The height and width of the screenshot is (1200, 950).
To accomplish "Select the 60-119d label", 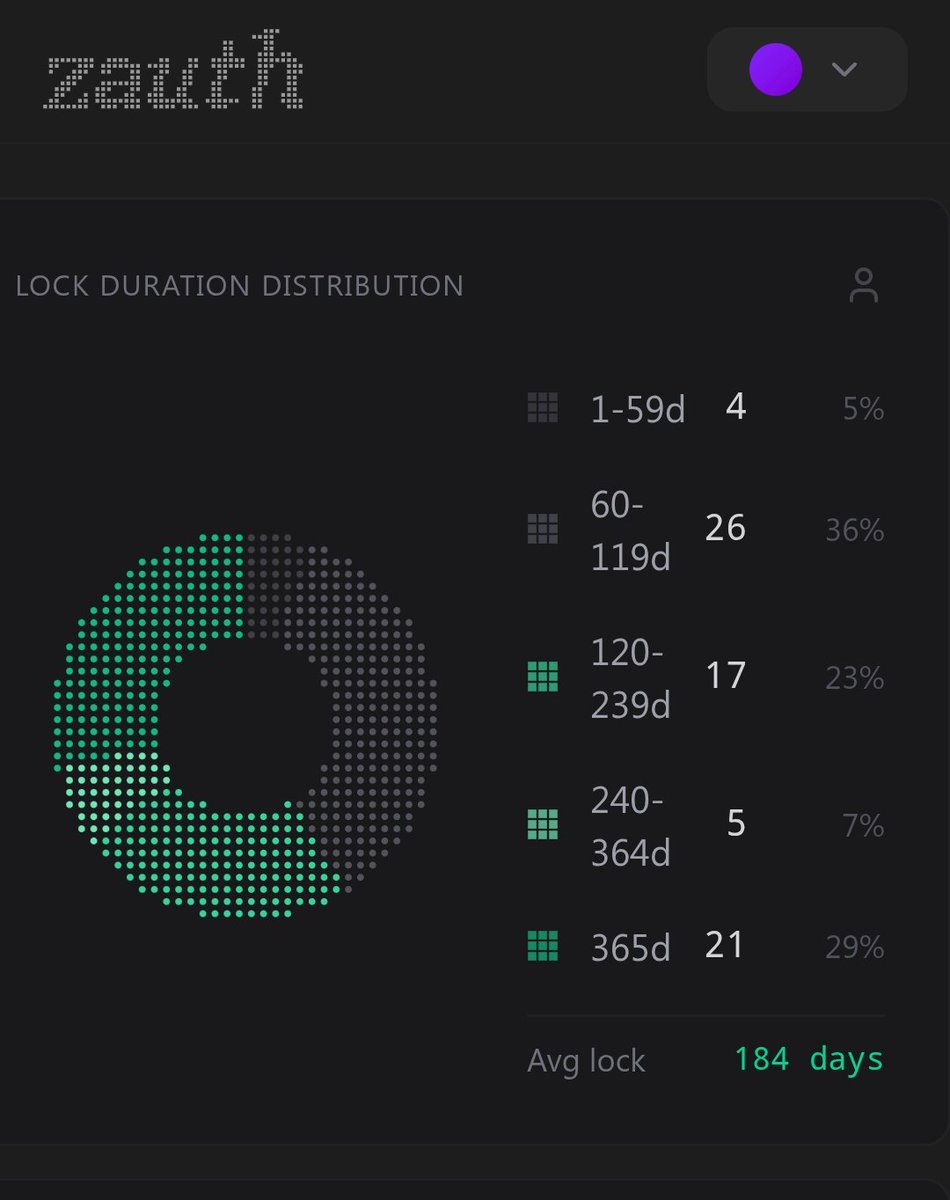I will pos(630,531).
